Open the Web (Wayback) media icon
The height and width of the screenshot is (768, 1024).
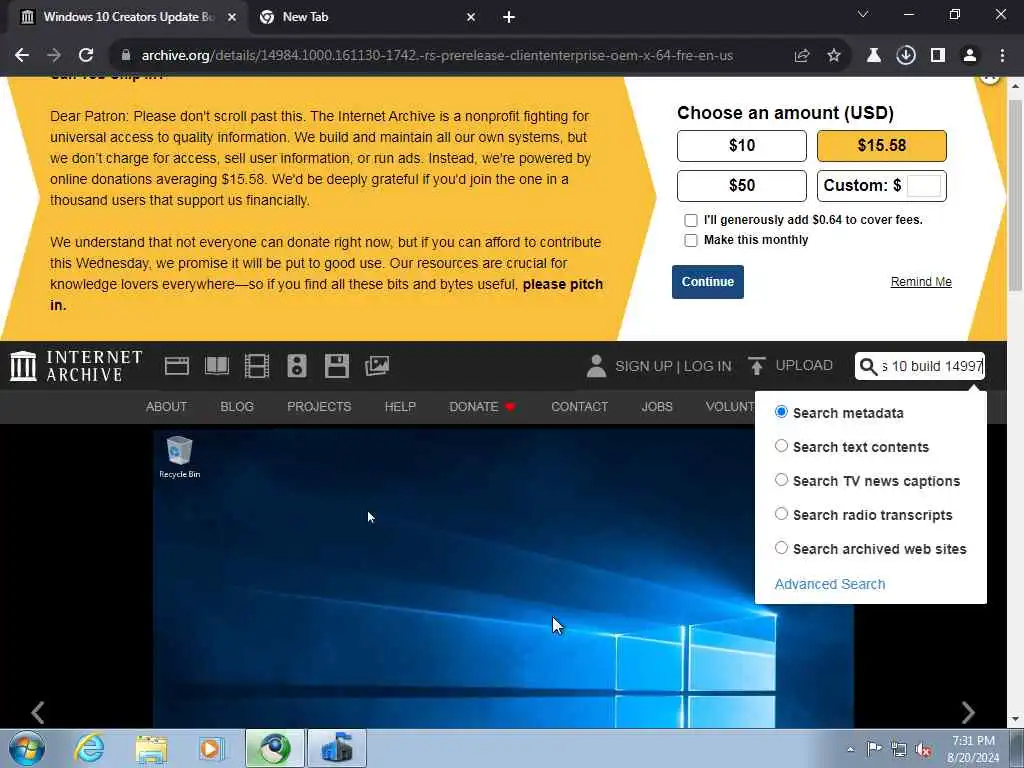(176, 366)
